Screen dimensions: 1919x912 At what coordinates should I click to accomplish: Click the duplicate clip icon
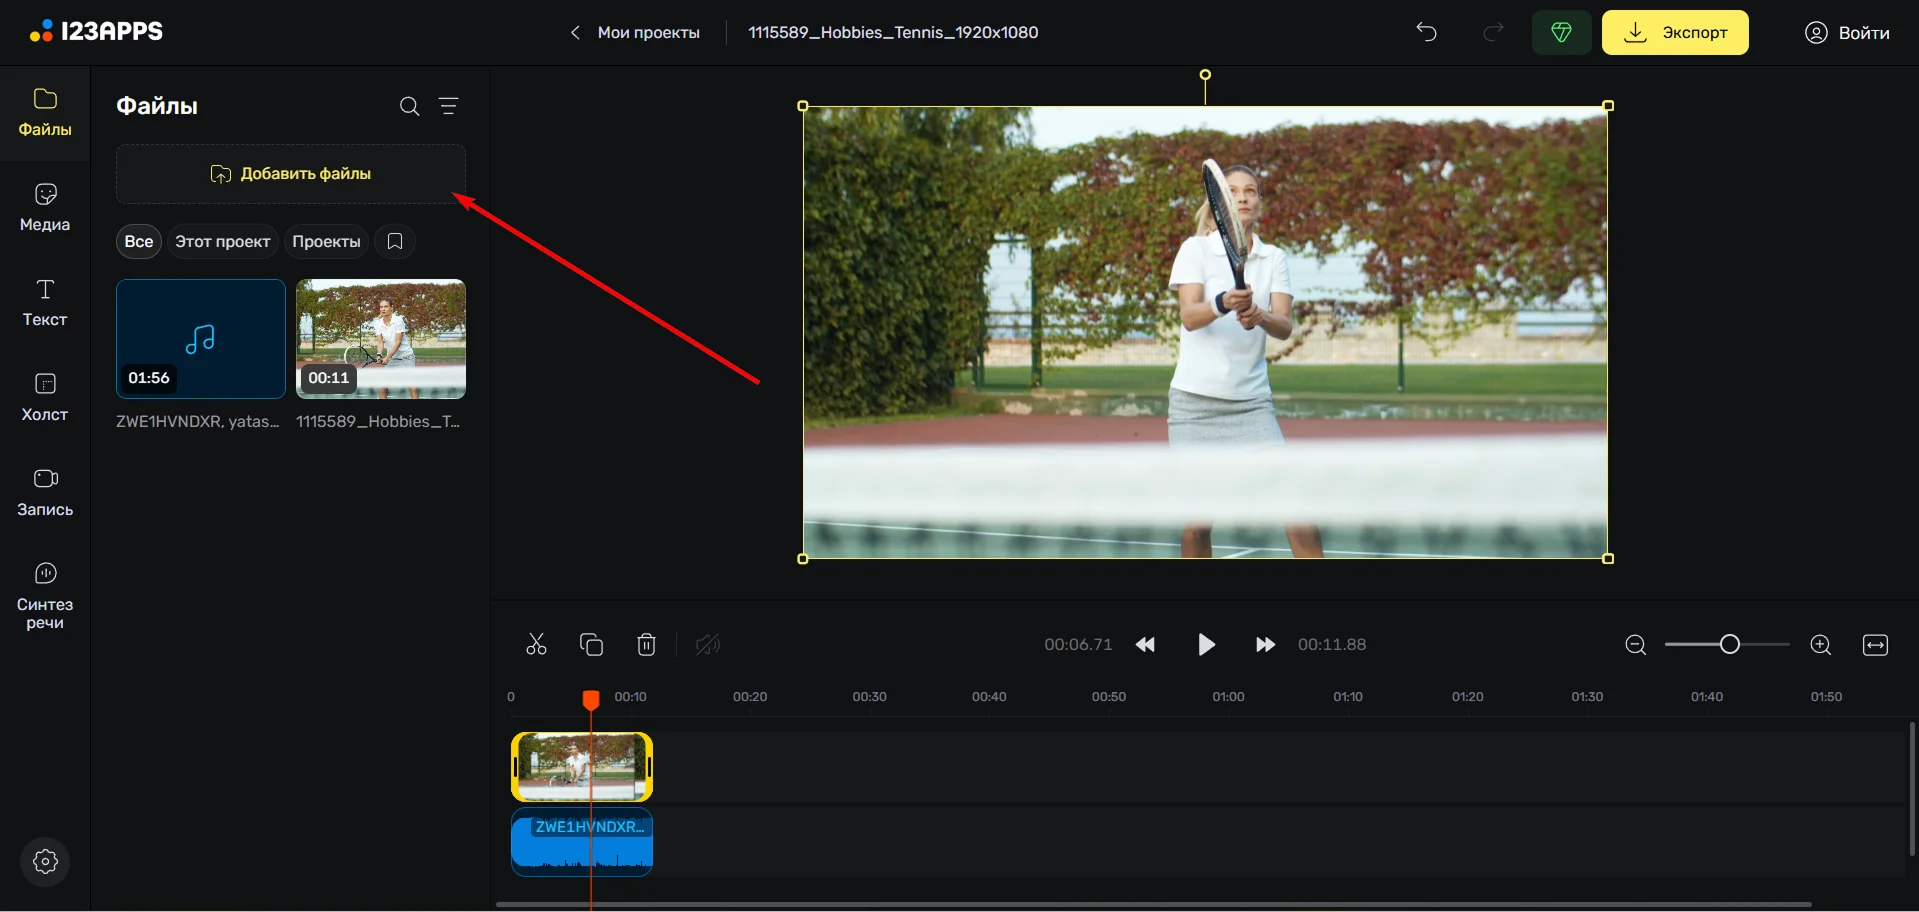coord(591,645)
